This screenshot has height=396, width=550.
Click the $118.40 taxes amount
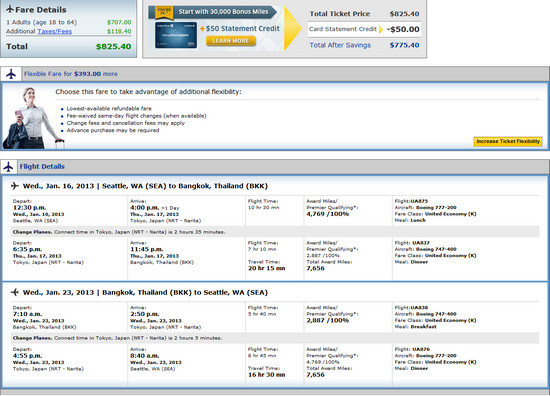[x=119, y=32]
